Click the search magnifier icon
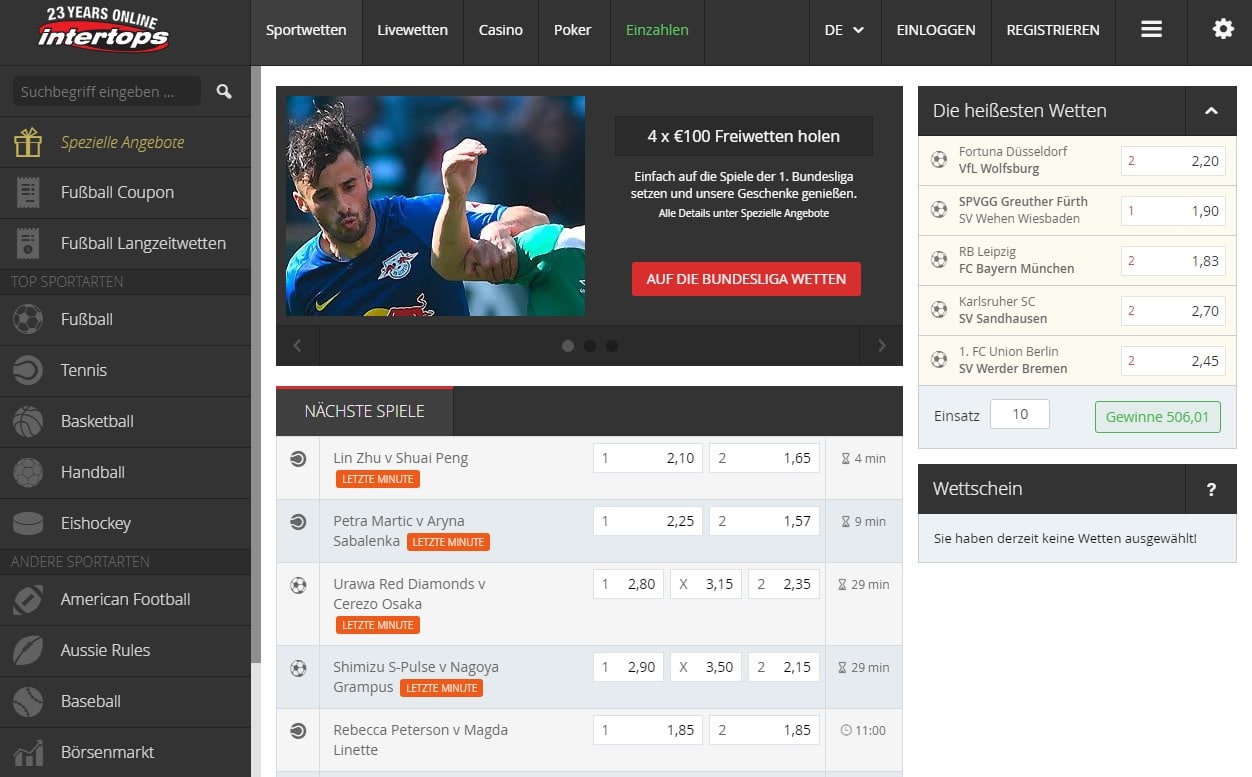Screen dimensions: 1252x777 point(224,91)
